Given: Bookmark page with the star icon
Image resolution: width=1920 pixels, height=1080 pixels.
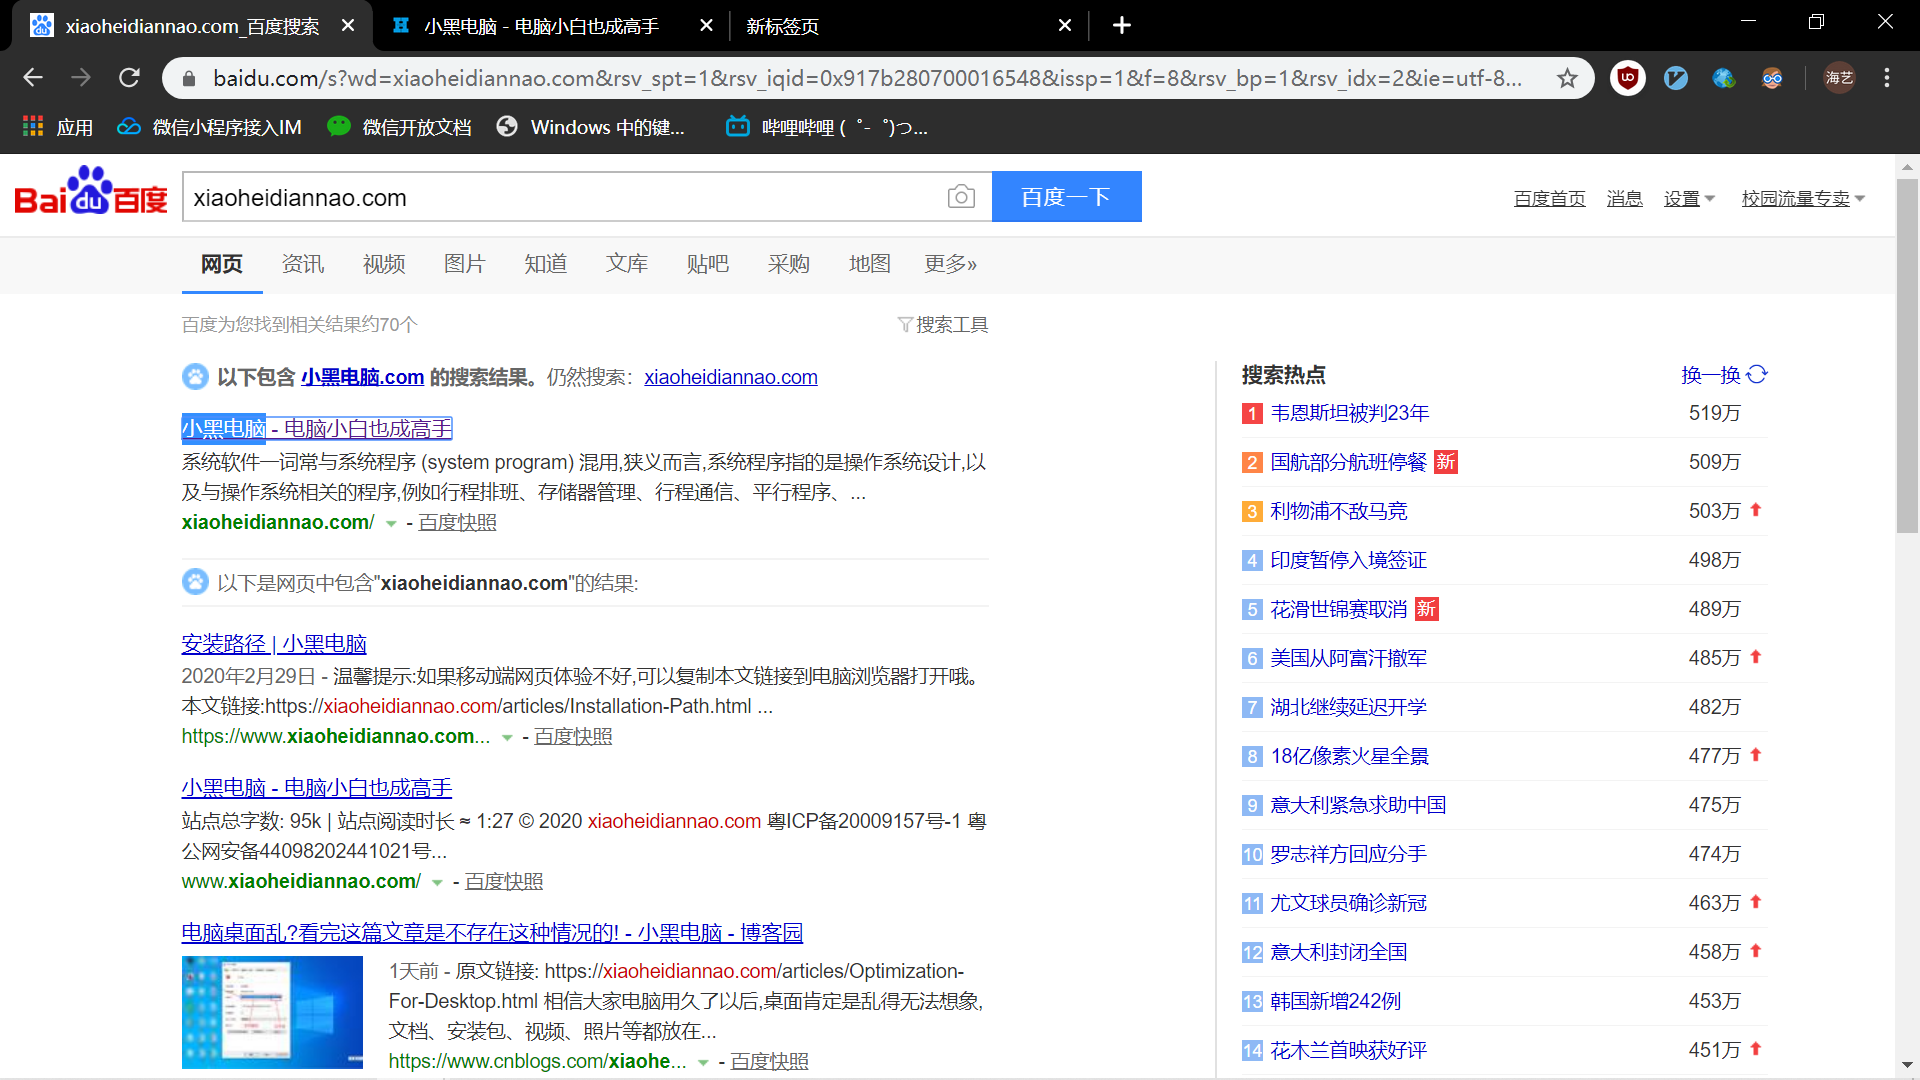Looking at the screenshot, I should tap(1567, 78).
